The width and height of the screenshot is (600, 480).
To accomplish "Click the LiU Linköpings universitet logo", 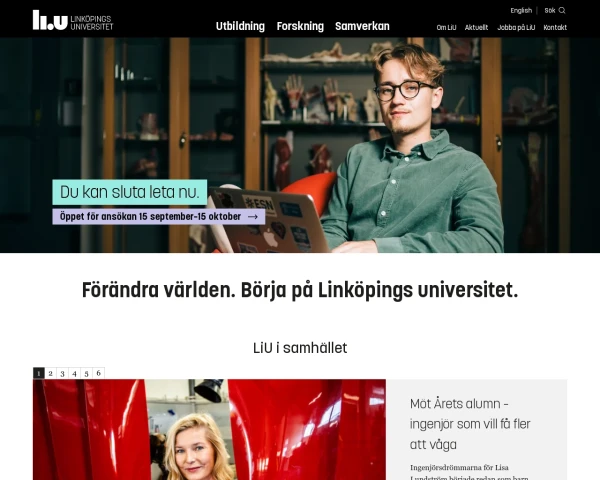I will point(73,20).
